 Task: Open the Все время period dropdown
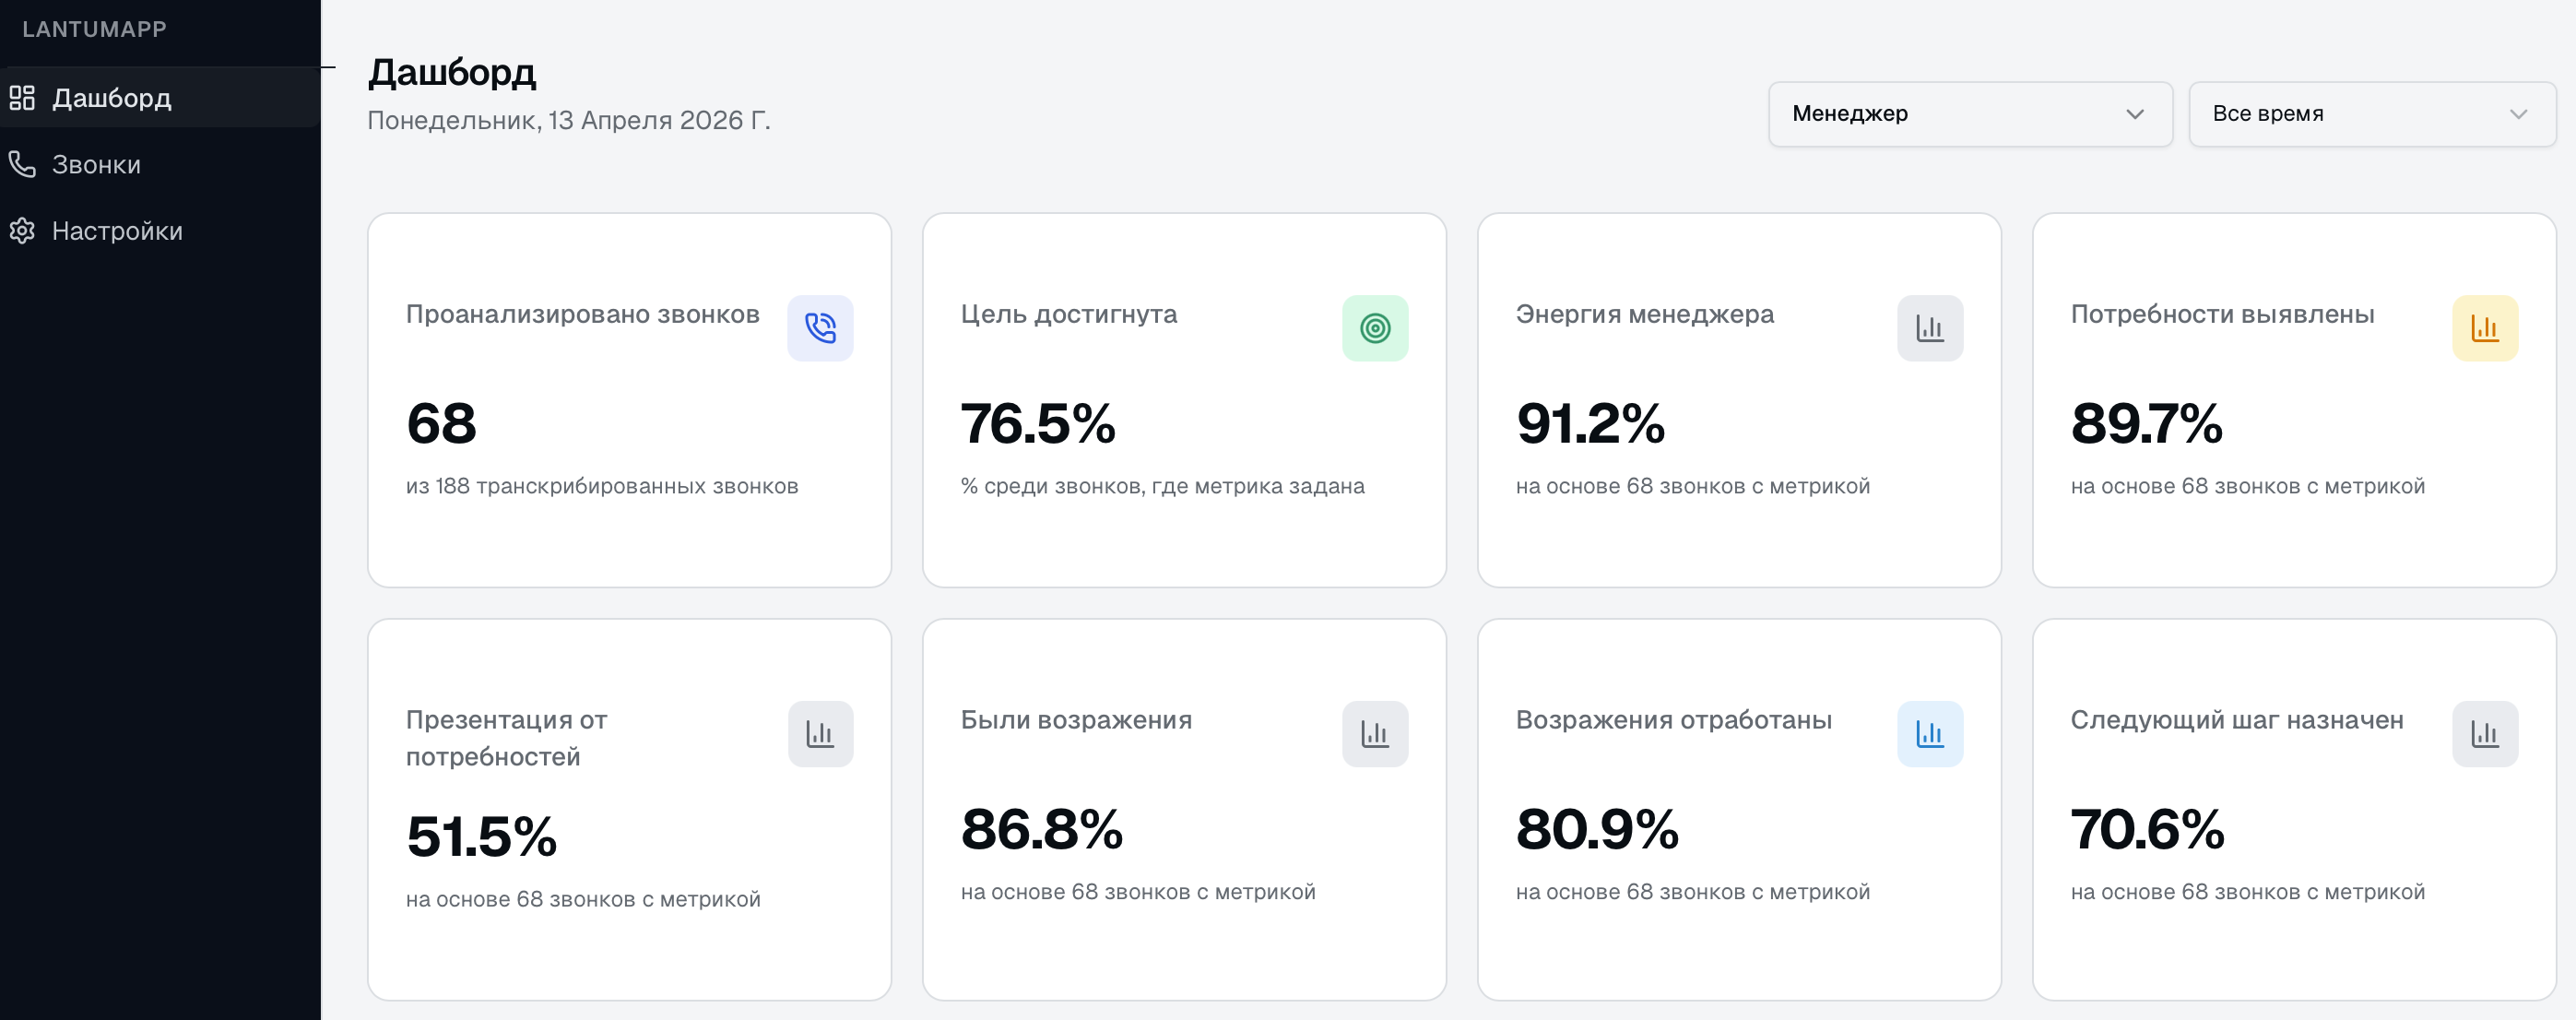click(2371, 113)
